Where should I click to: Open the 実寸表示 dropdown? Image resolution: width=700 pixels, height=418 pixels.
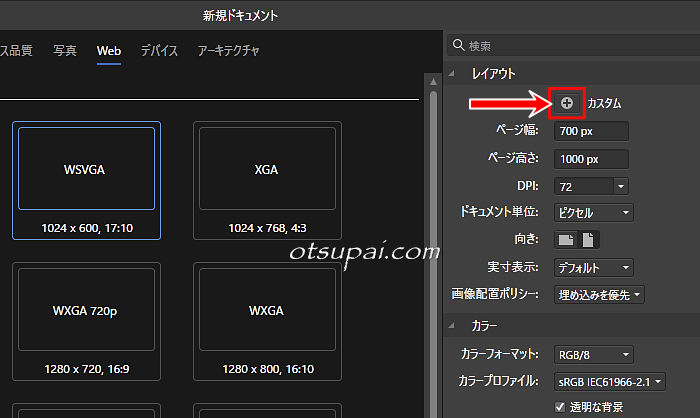point(594,267)
